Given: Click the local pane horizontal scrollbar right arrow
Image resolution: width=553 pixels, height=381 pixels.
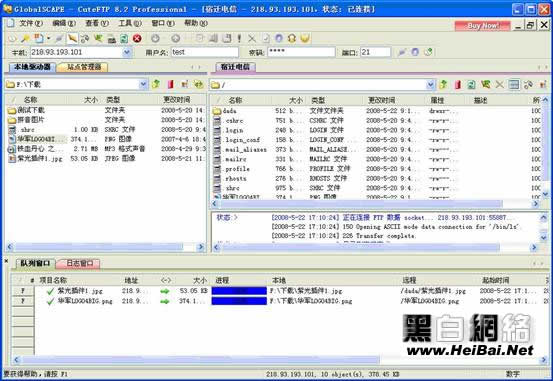Looking at the screenshot, I should click(201, 247).
